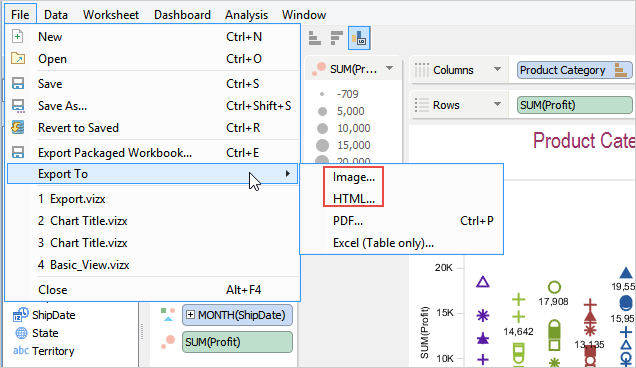Click the Save floppy disk icon
This screenshot has width=636, height=368.
[18, 84]
